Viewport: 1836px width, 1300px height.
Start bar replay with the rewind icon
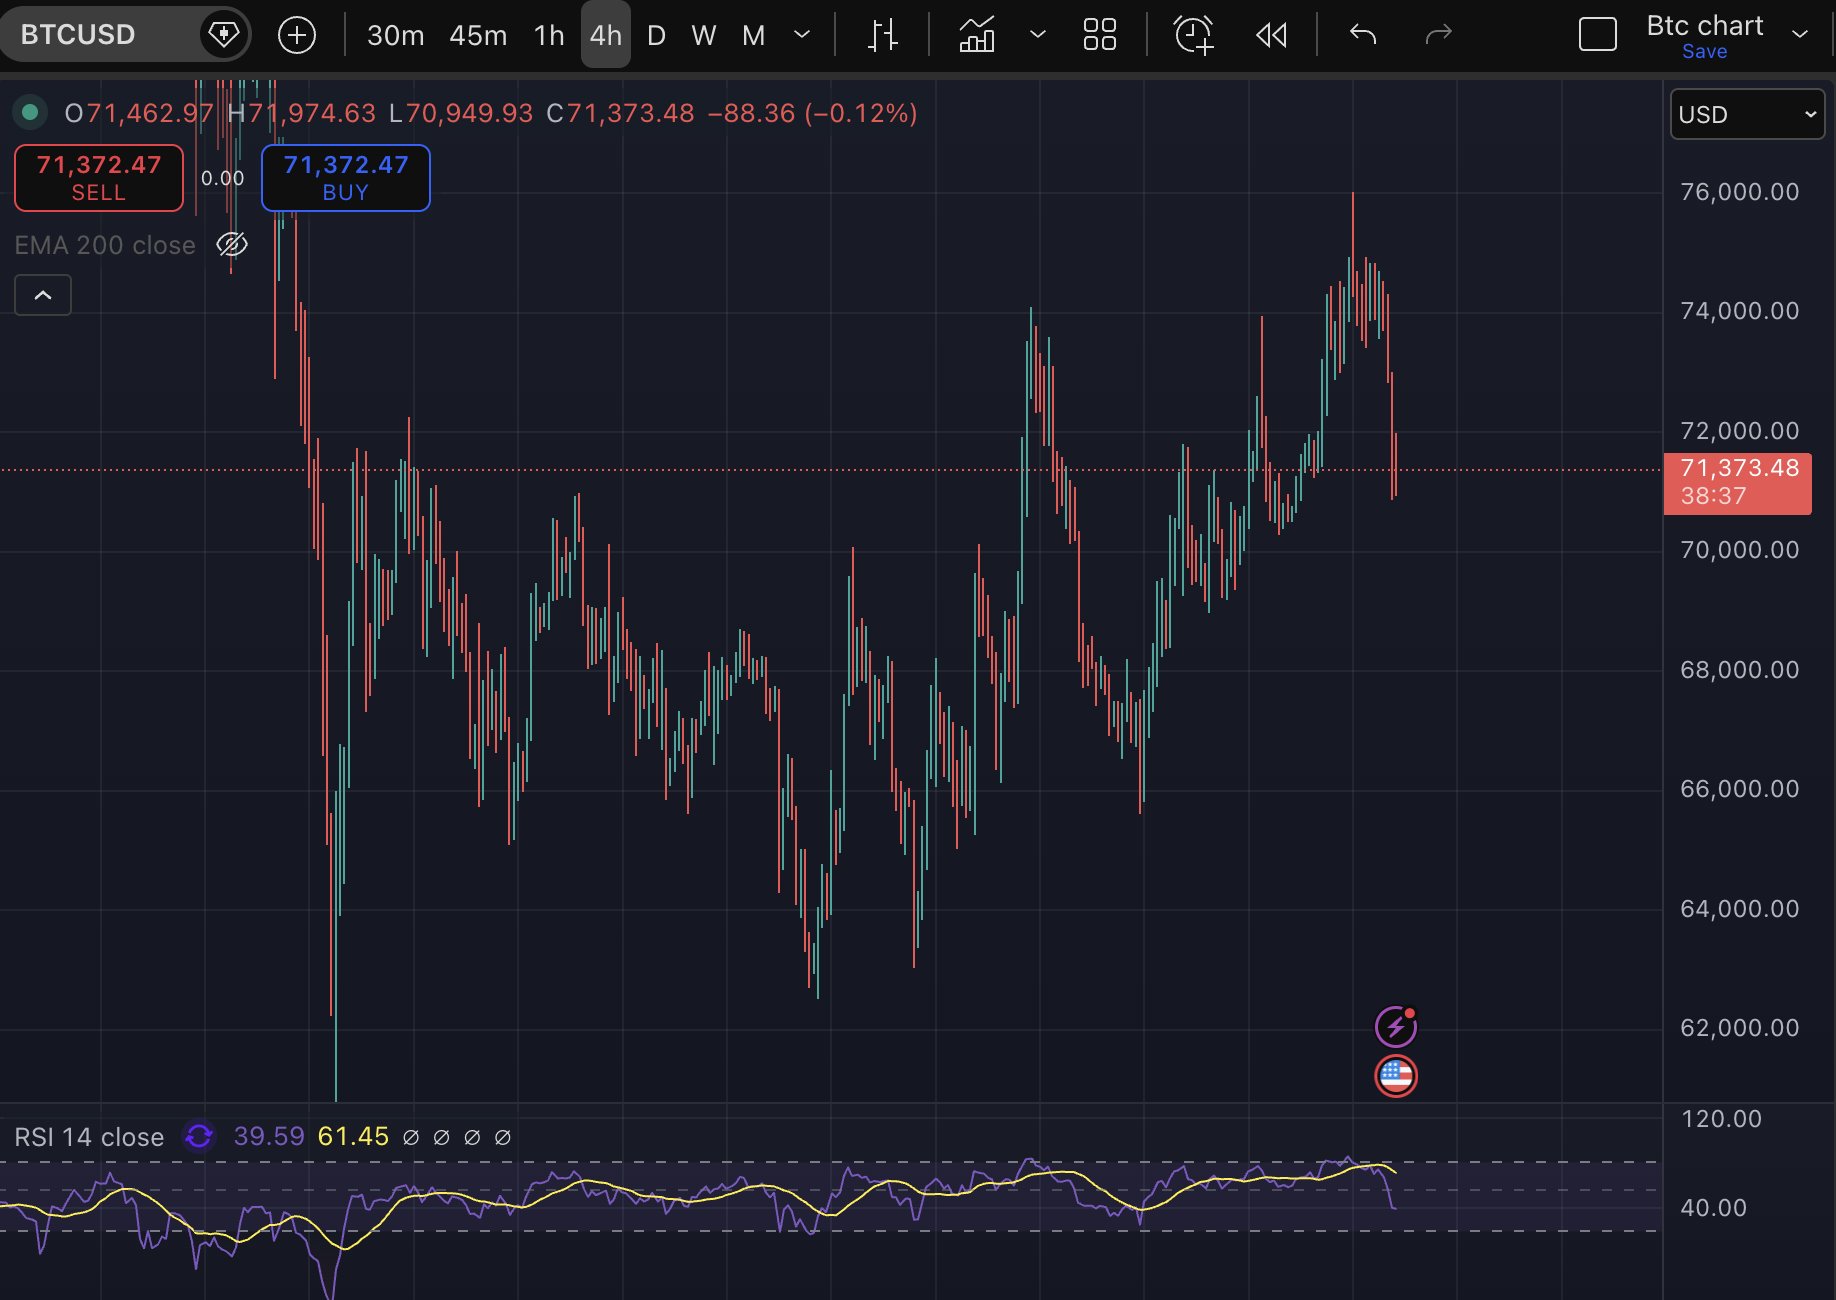[1271, 35]
